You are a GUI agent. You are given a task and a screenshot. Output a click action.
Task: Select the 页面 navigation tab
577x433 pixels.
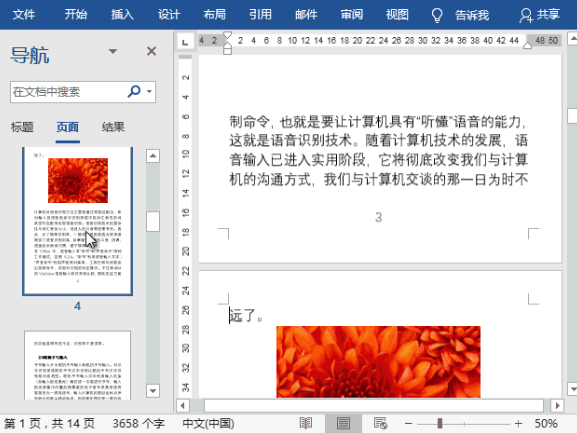[68, 127]
